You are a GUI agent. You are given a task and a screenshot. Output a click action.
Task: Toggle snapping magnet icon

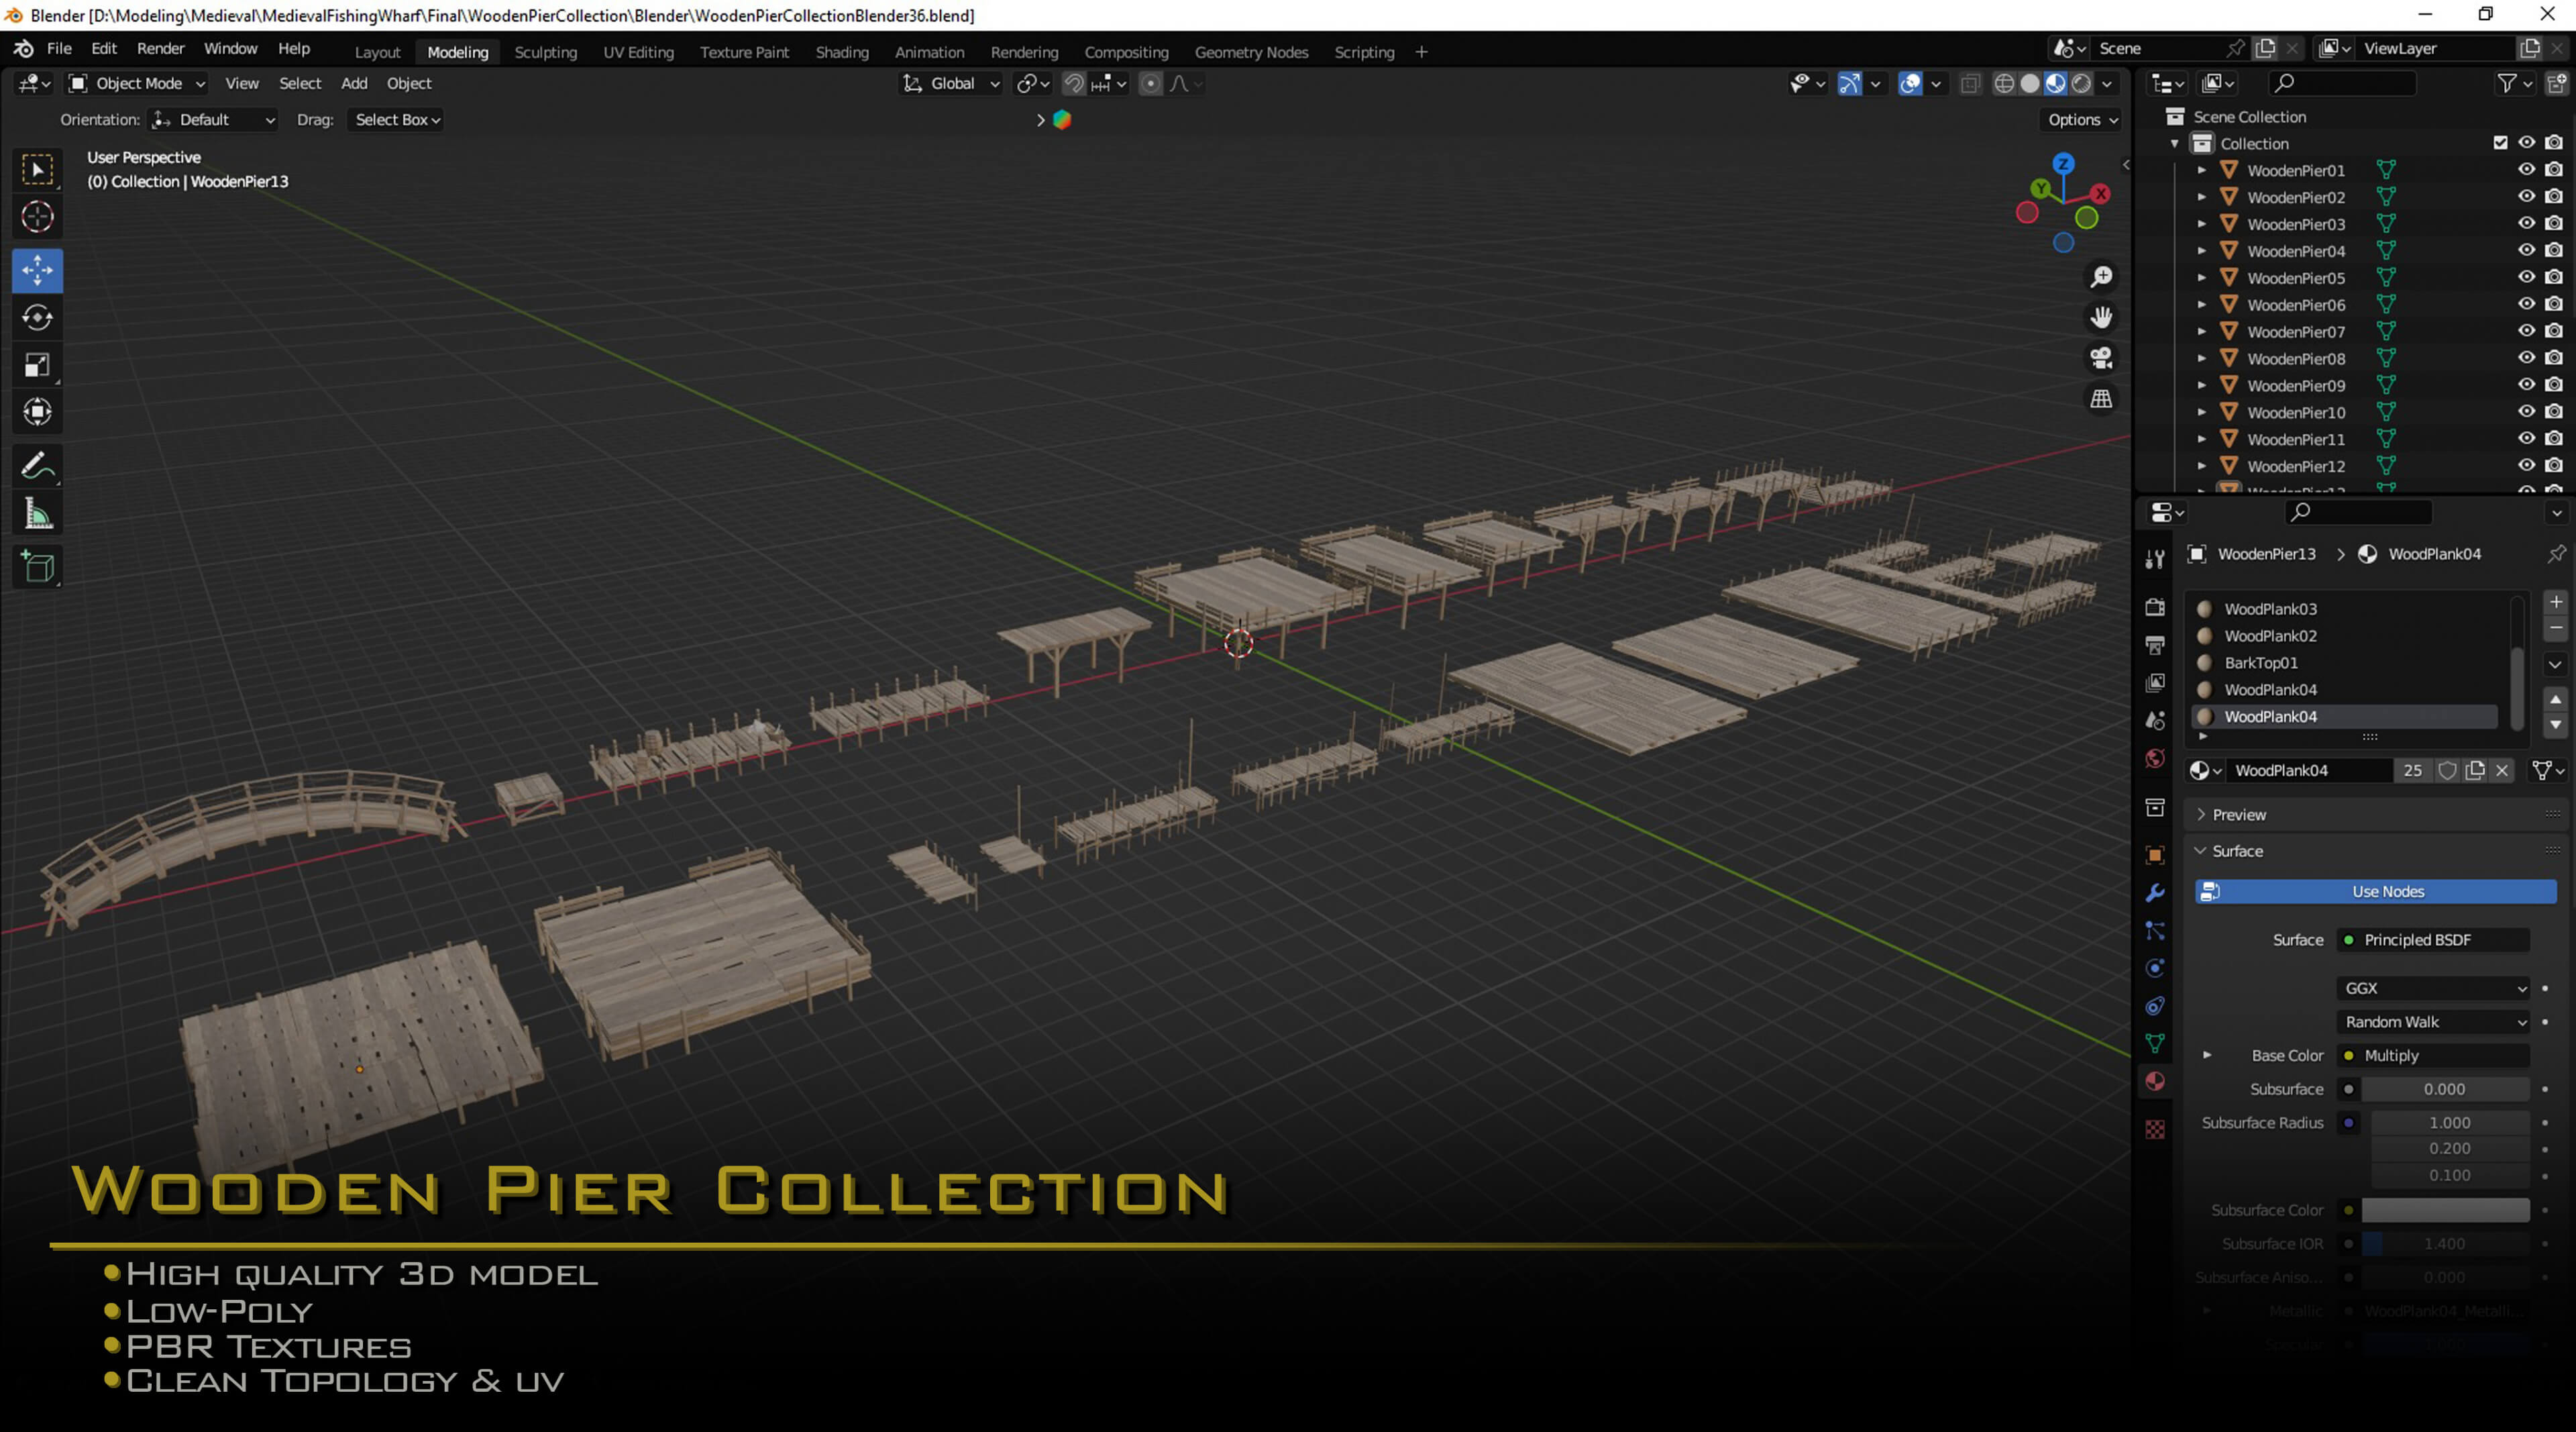[x=1073, y=84]
